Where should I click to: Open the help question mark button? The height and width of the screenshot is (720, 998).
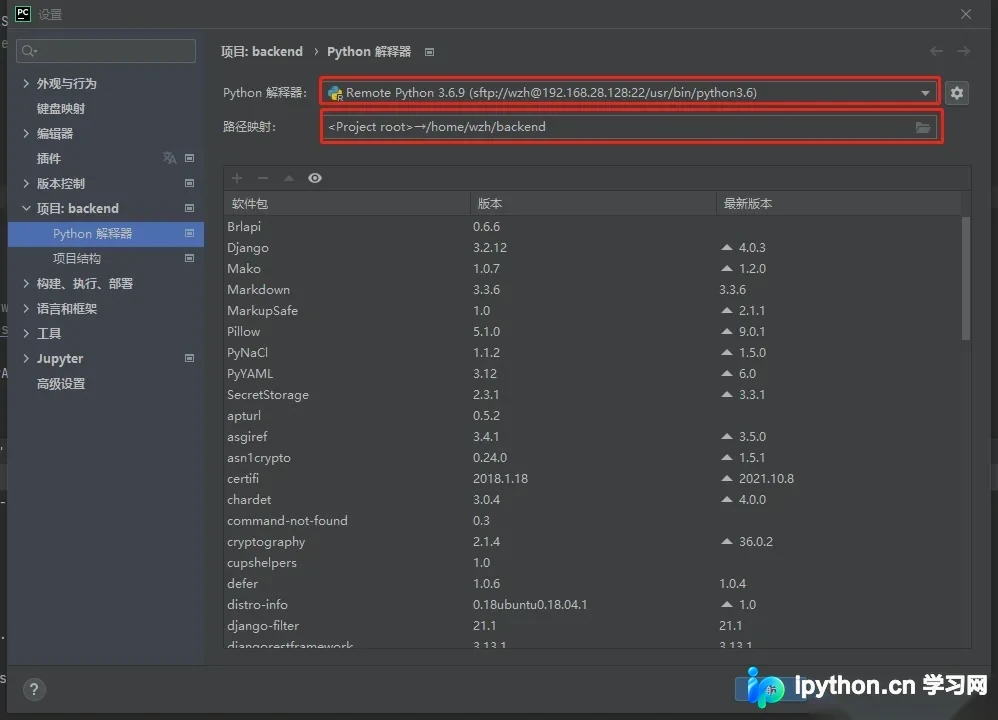[34, 689]
